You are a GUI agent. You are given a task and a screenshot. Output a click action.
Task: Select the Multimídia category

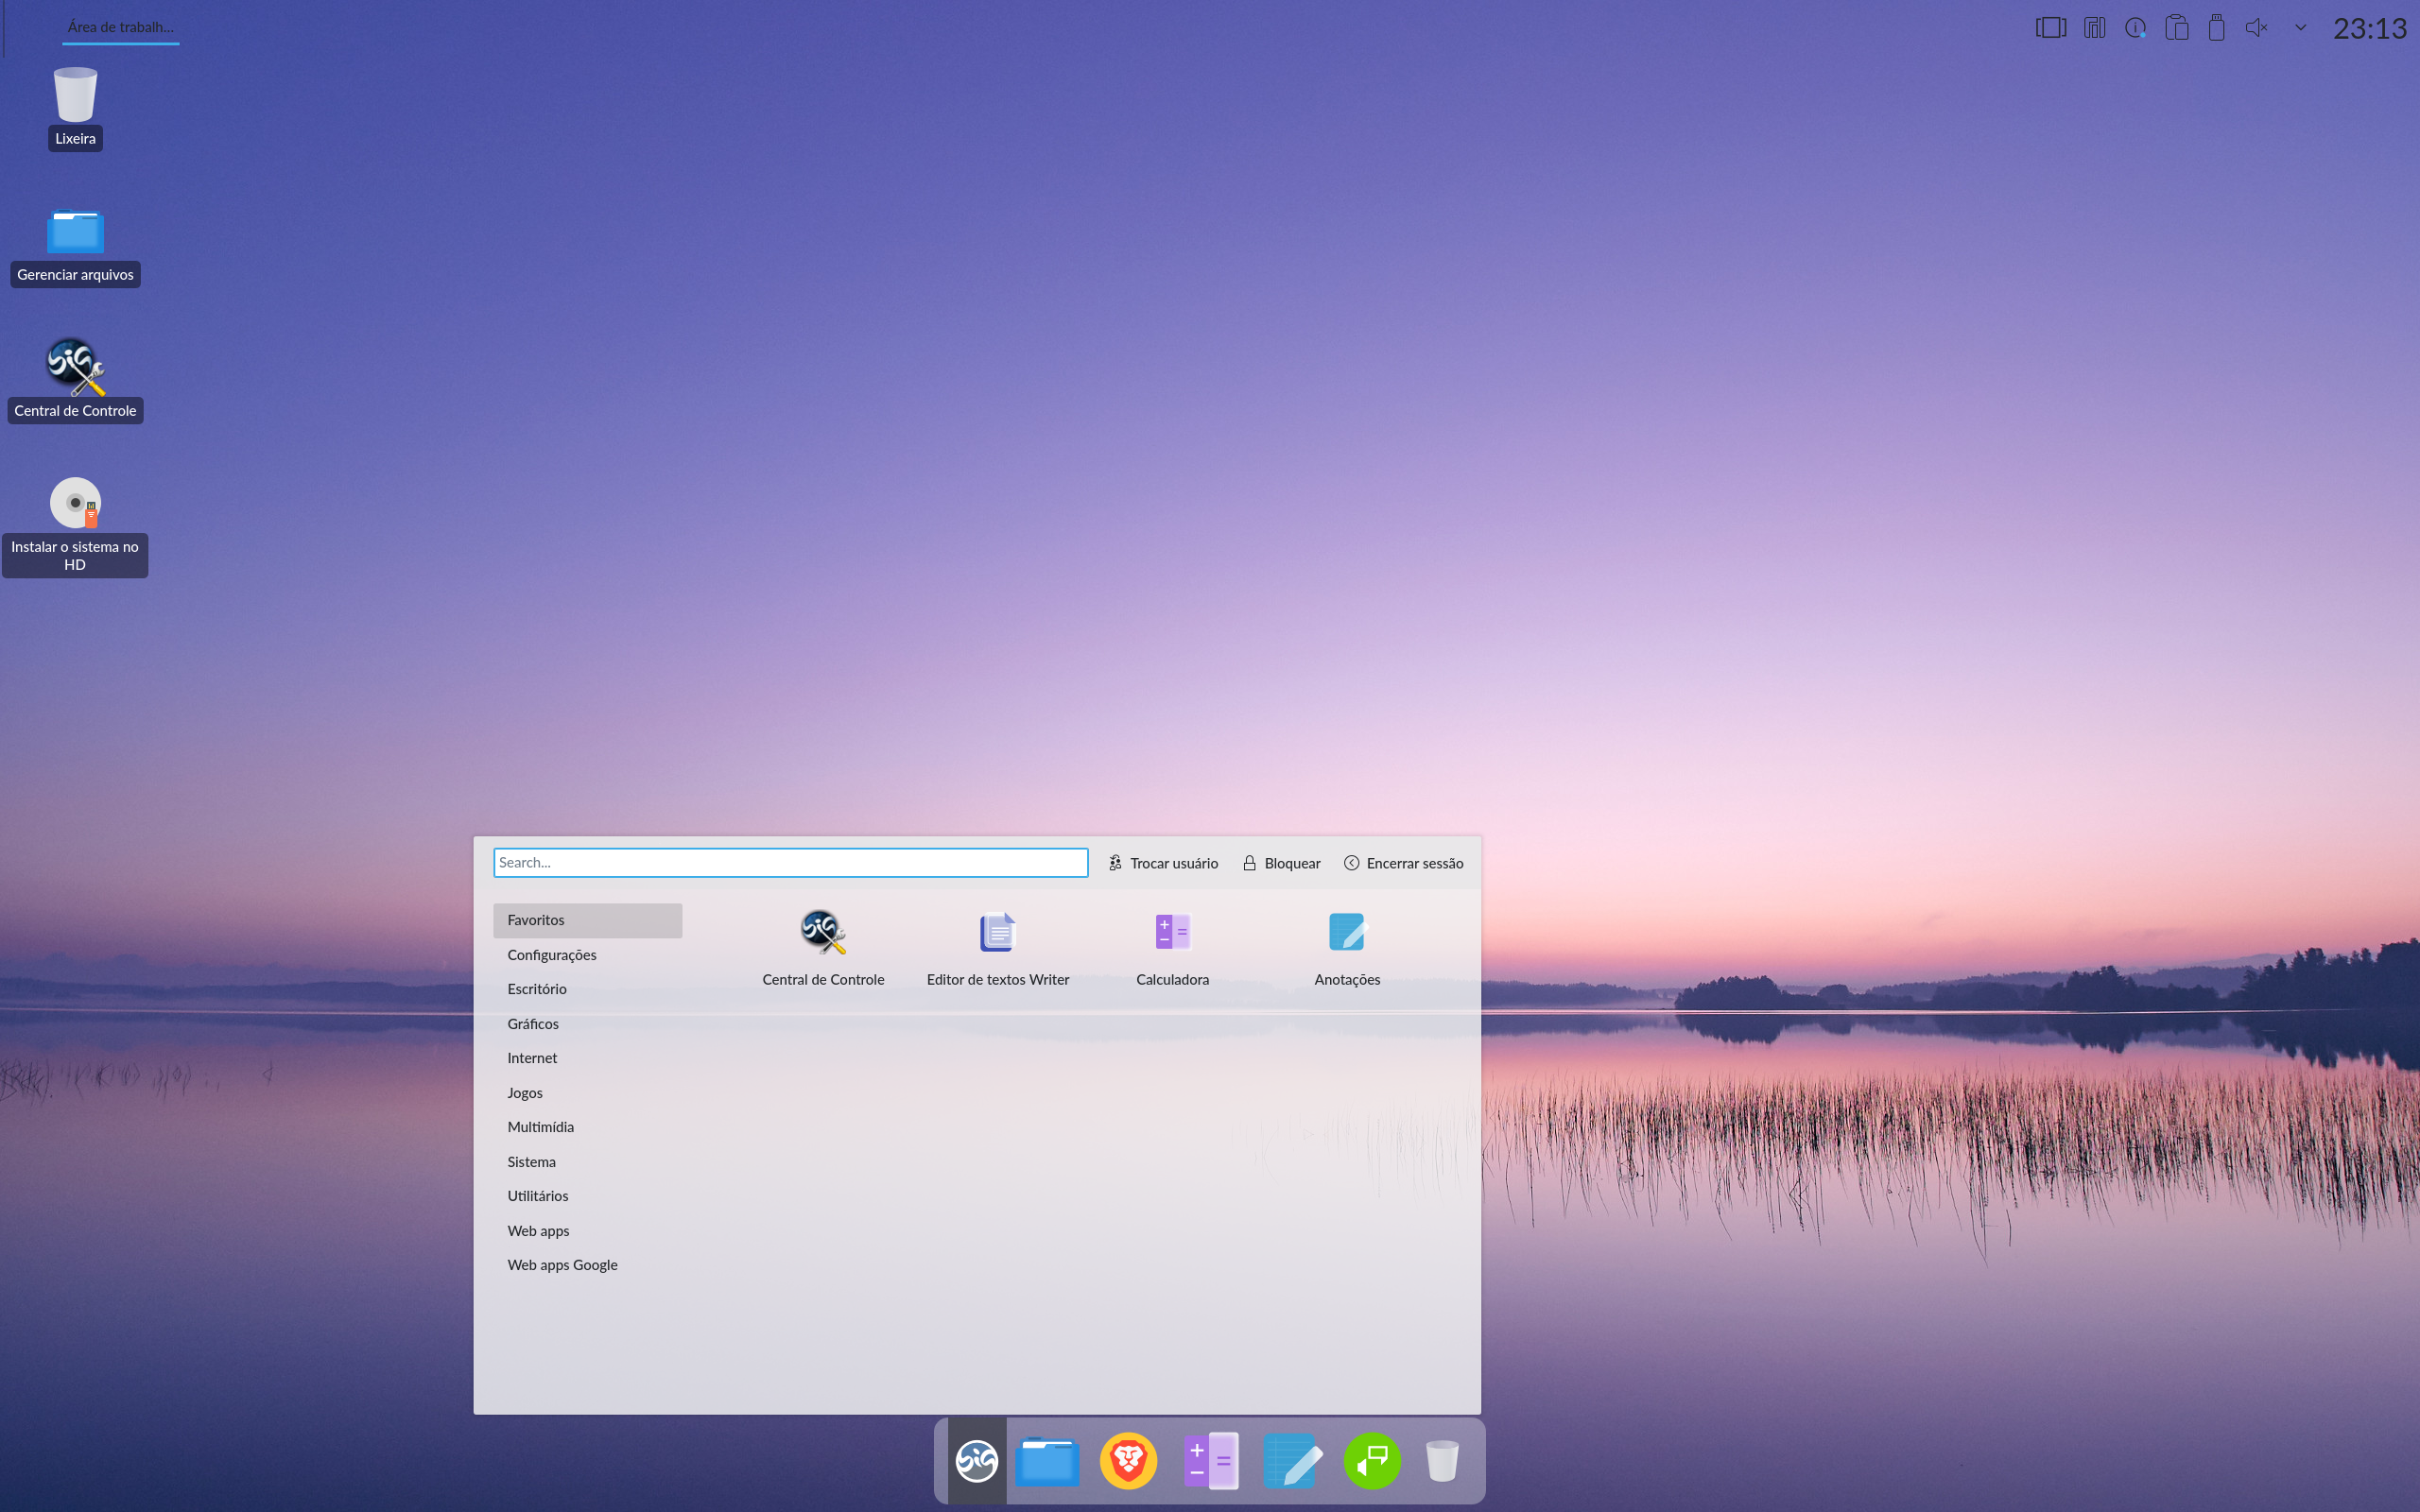587,1127
